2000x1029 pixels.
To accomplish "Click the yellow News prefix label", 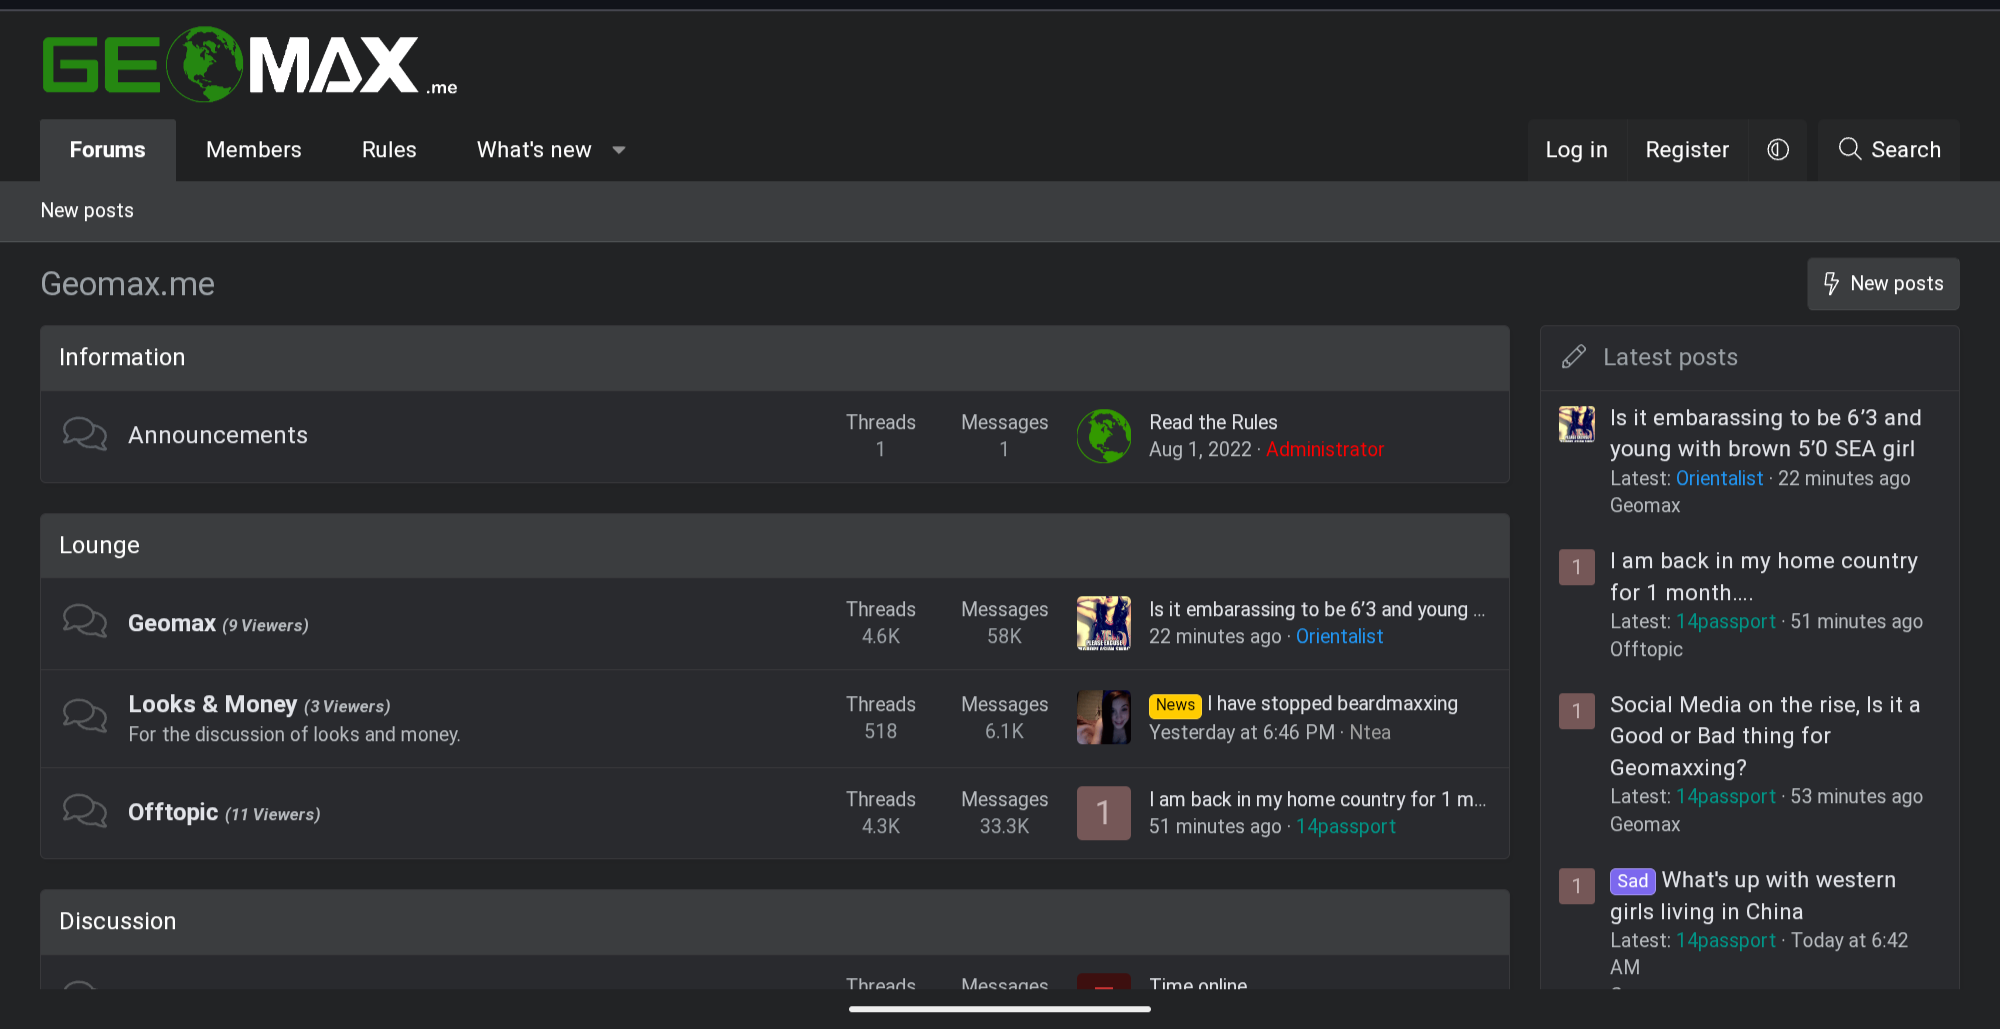I will (x=1175, y=705).
